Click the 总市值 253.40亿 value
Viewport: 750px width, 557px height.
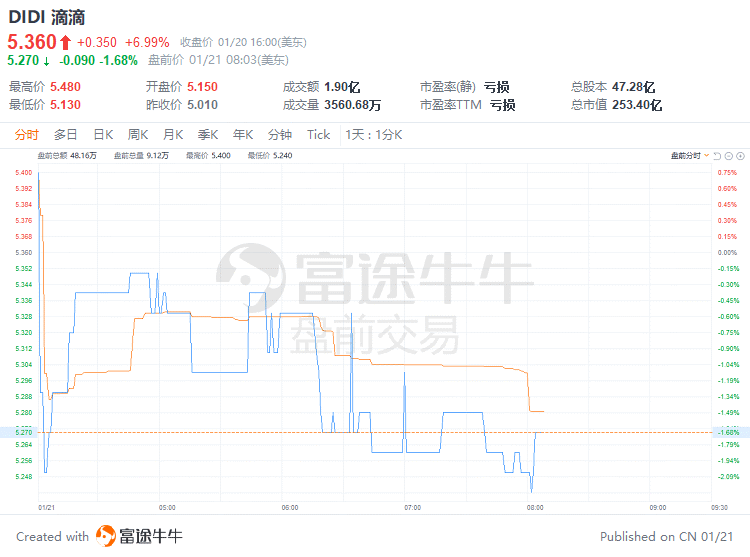637,104
